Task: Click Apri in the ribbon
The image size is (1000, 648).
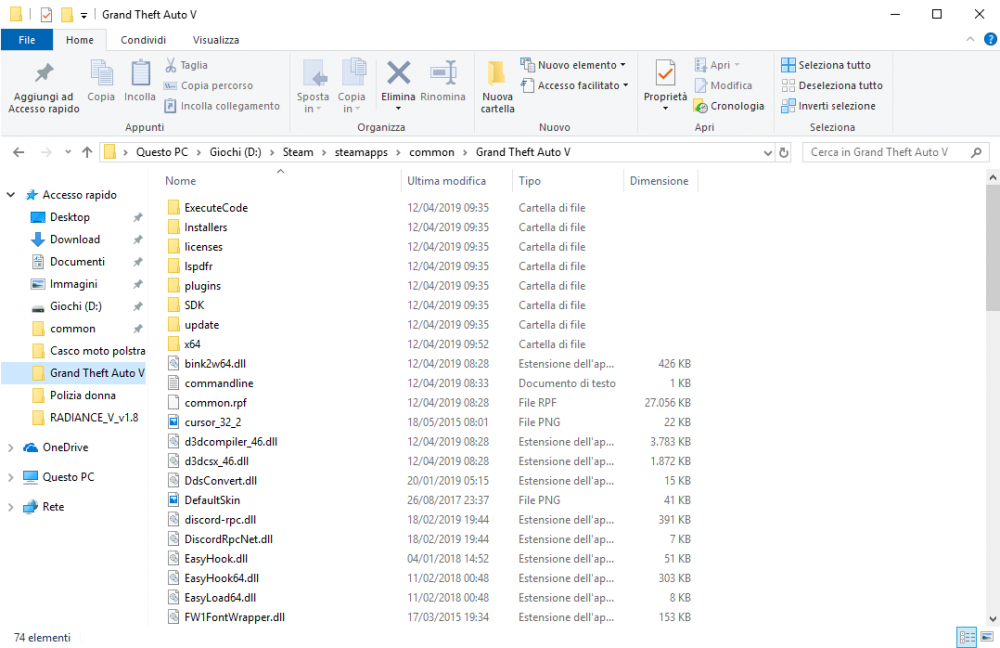Action: (717, 65)
